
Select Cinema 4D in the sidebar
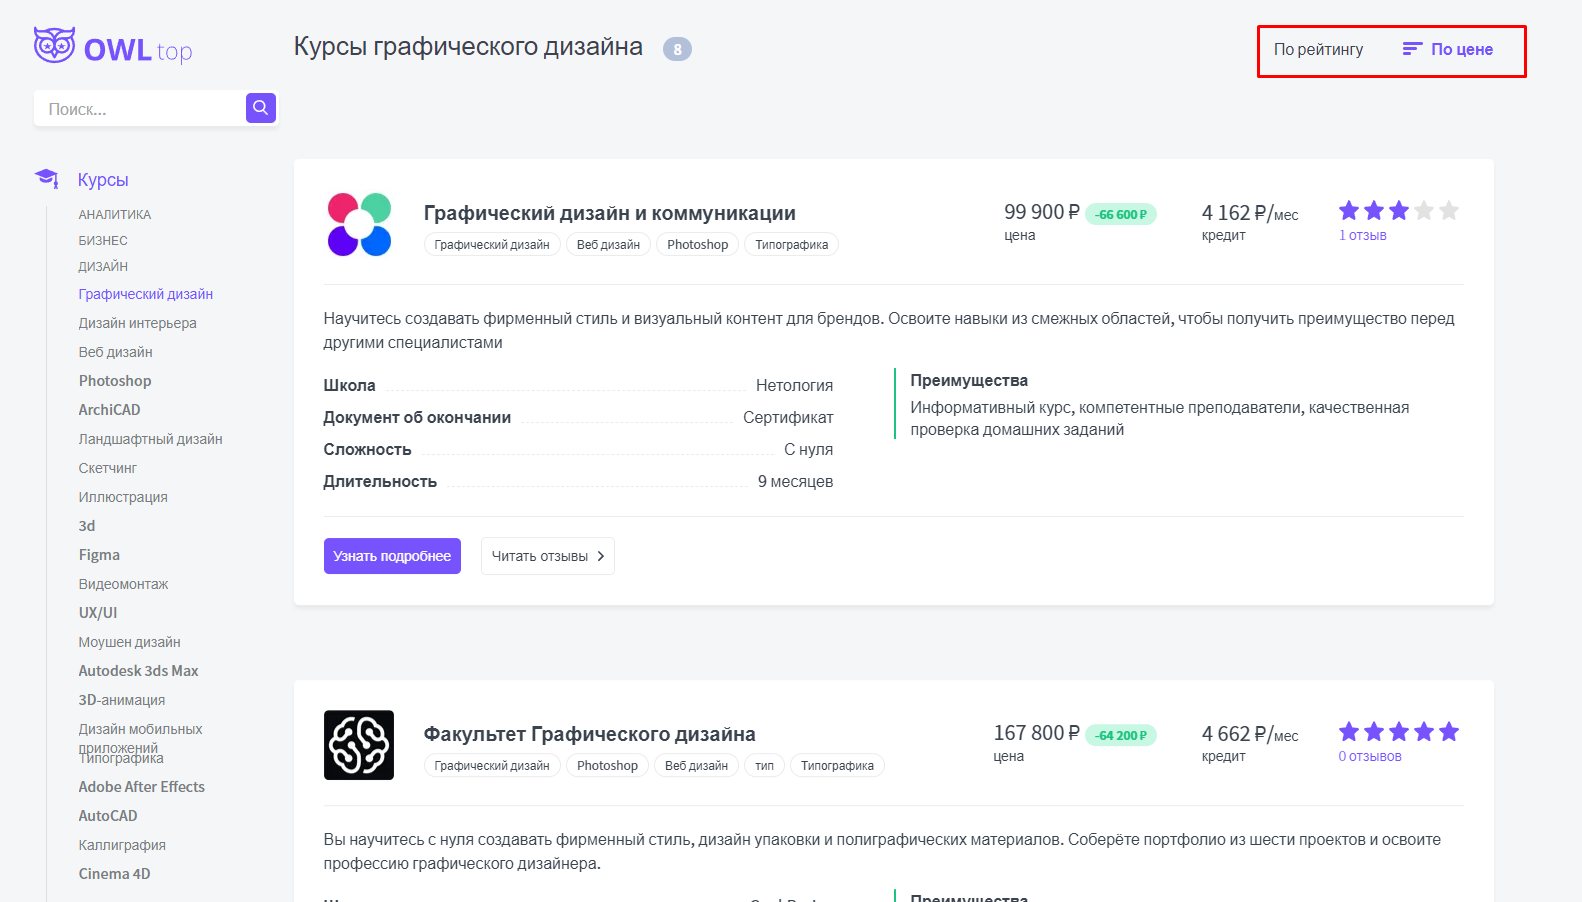tap(114, 874)
